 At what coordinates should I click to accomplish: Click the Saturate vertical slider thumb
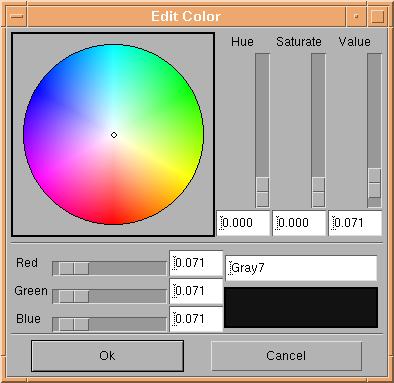click(318, 192)
